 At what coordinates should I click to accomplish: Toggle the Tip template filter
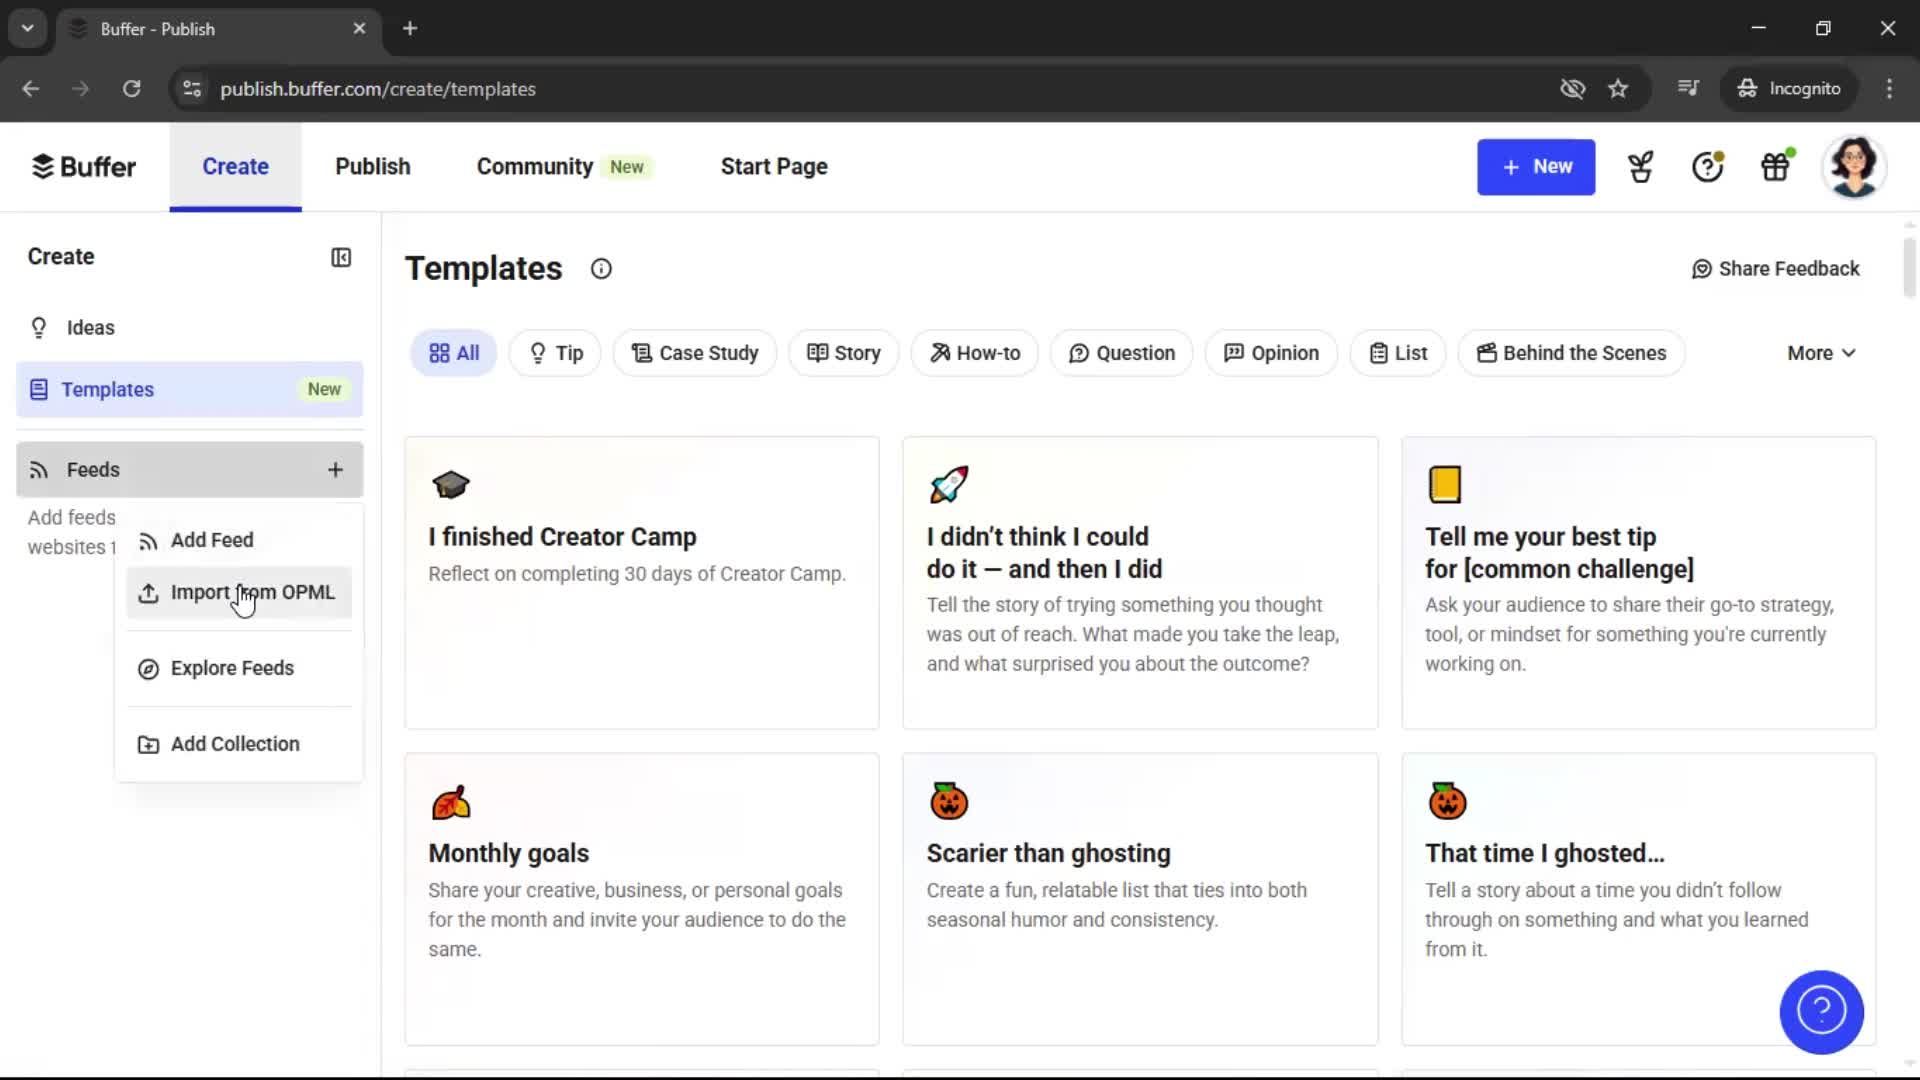pos(554,353)
